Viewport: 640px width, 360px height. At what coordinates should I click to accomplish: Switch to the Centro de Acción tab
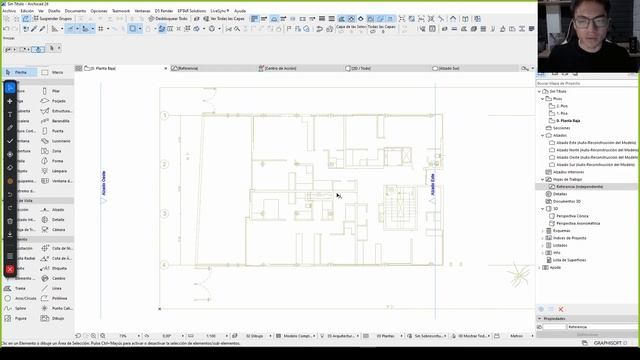pos(300,69)
